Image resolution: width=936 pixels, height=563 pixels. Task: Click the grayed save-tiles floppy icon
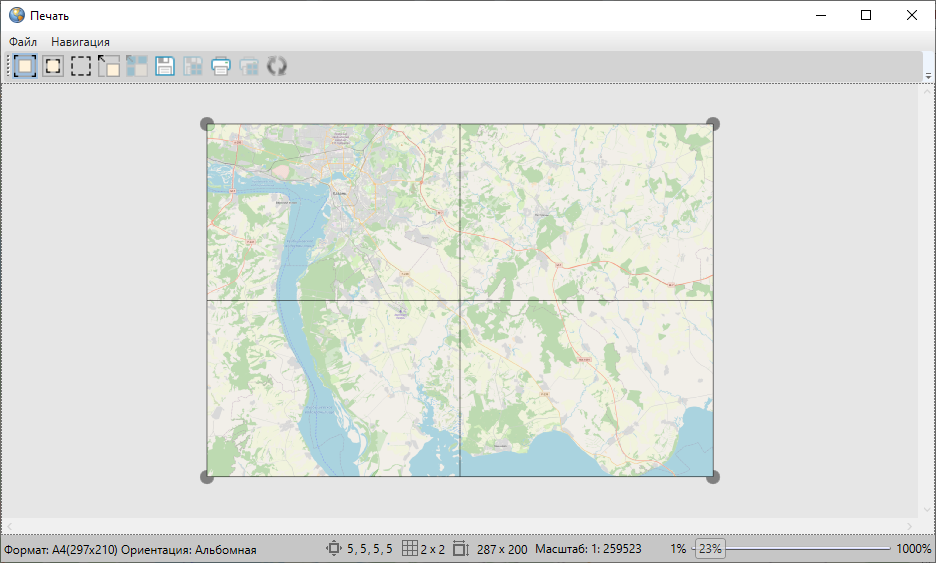193,67
